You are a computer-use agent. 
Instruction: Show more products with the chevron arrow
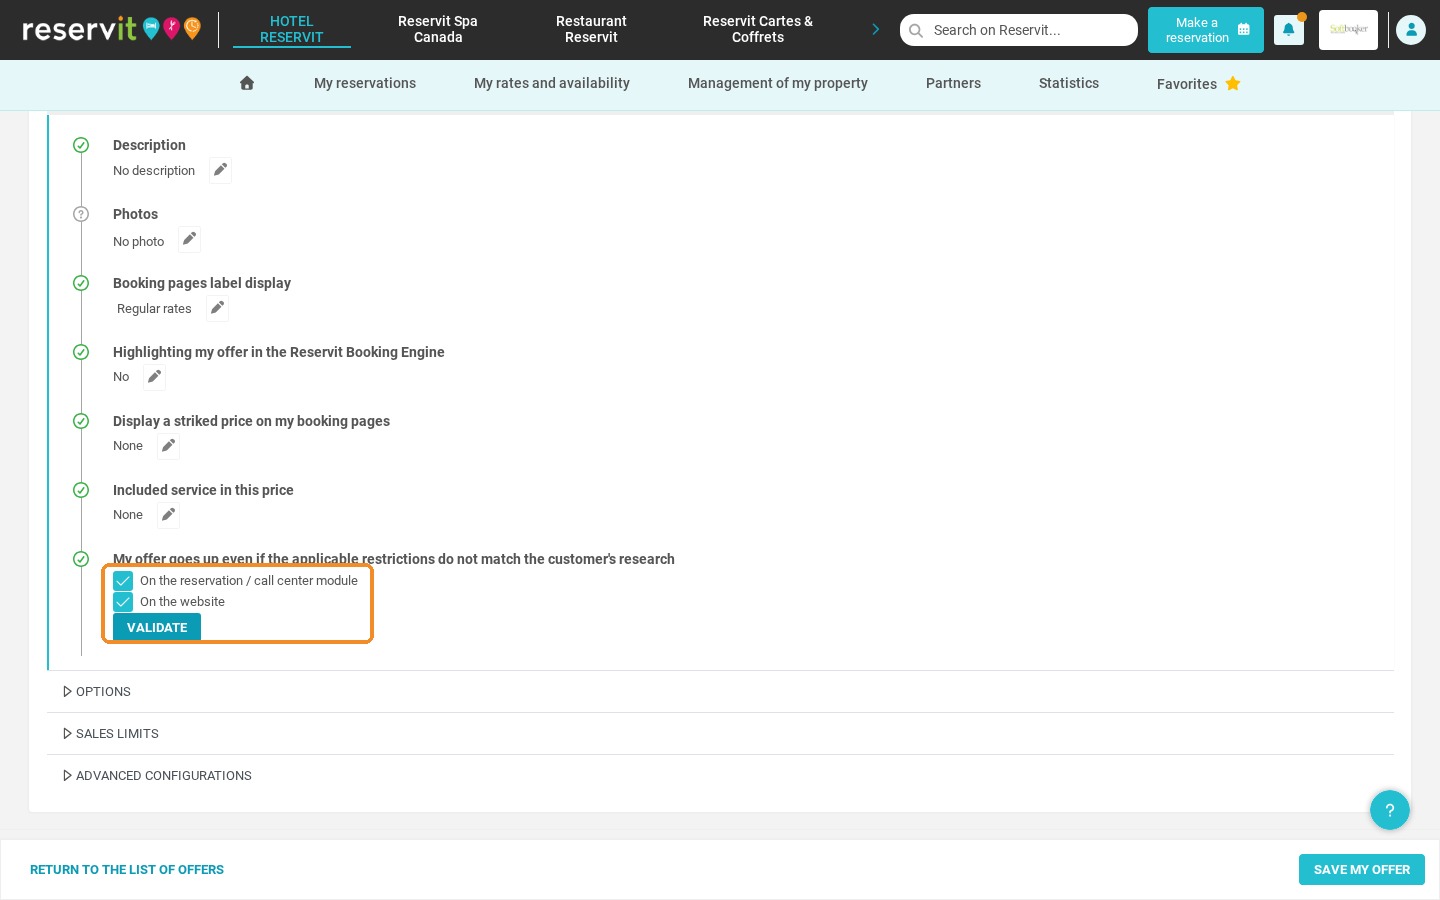(x=876, y=30)
